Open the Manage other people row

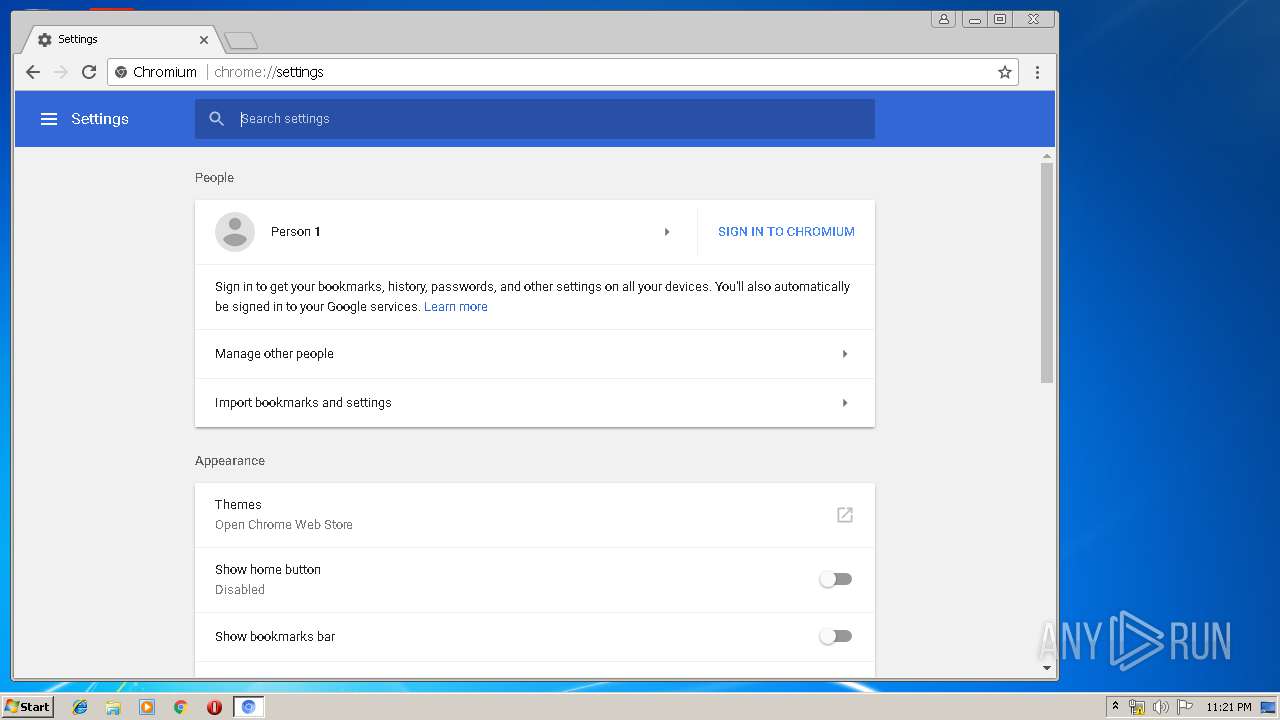535,354
